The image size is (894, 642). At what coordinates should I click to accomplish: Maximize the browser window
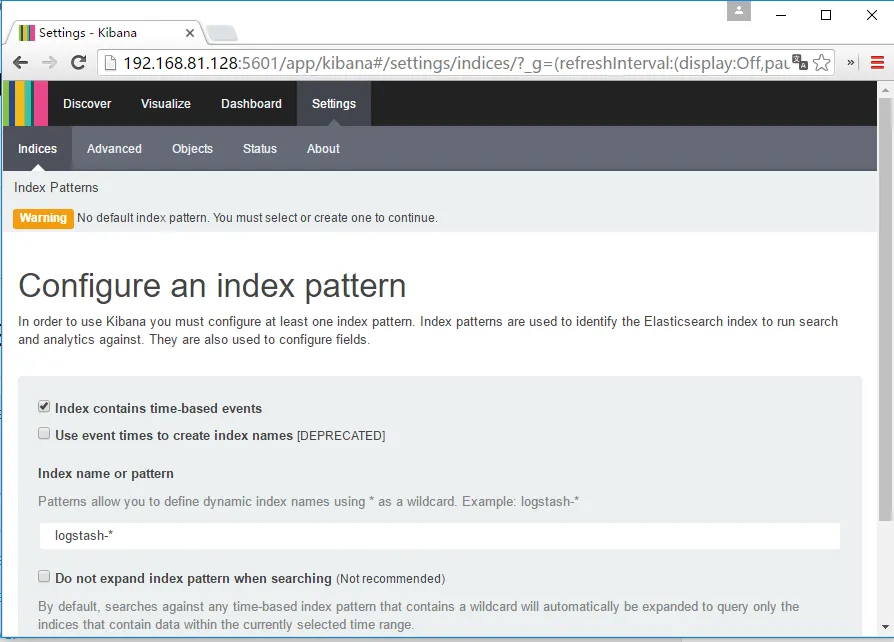point(826,15)
